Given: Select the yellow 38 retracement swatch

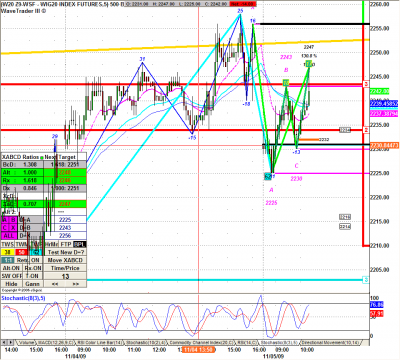Looking at the screenshot, I should tap(8, 252).
